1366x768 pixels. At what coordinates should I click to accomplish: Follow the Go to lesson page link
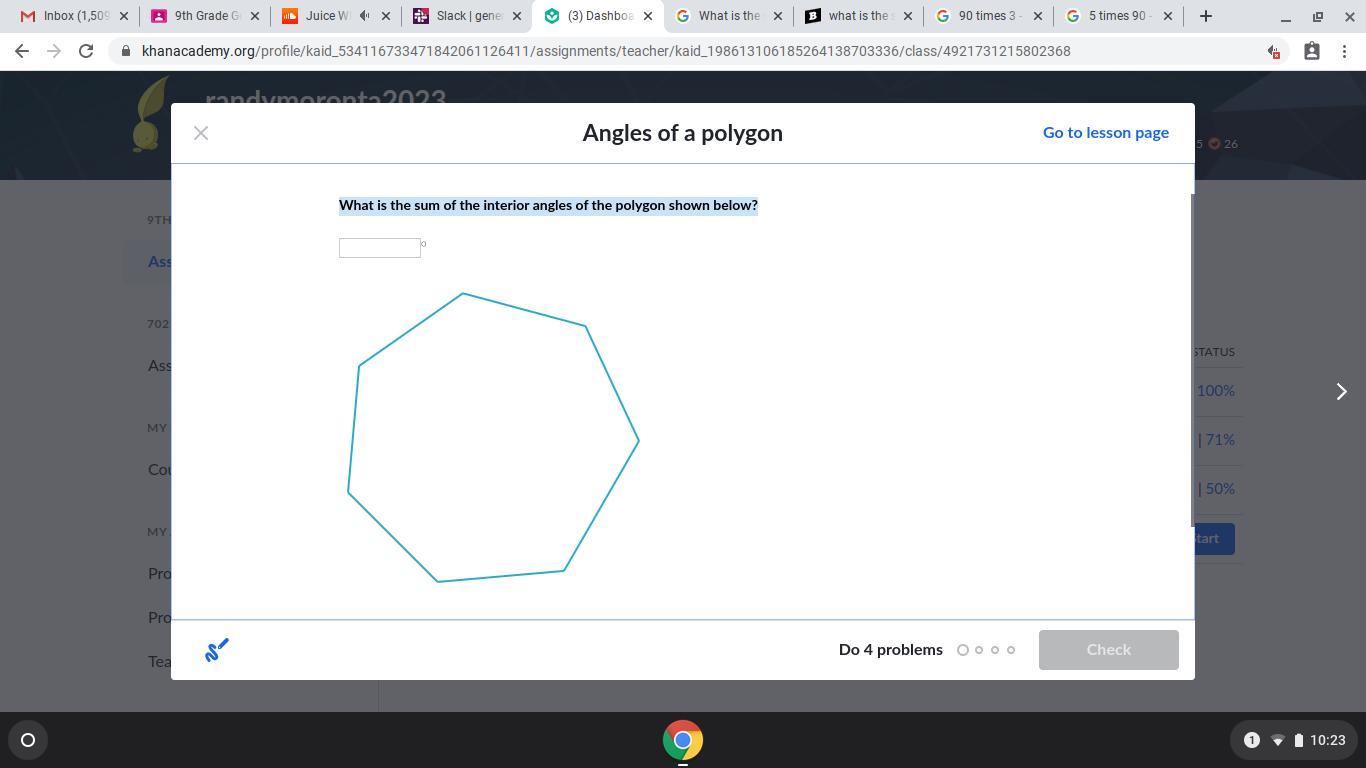point(1106,133)
